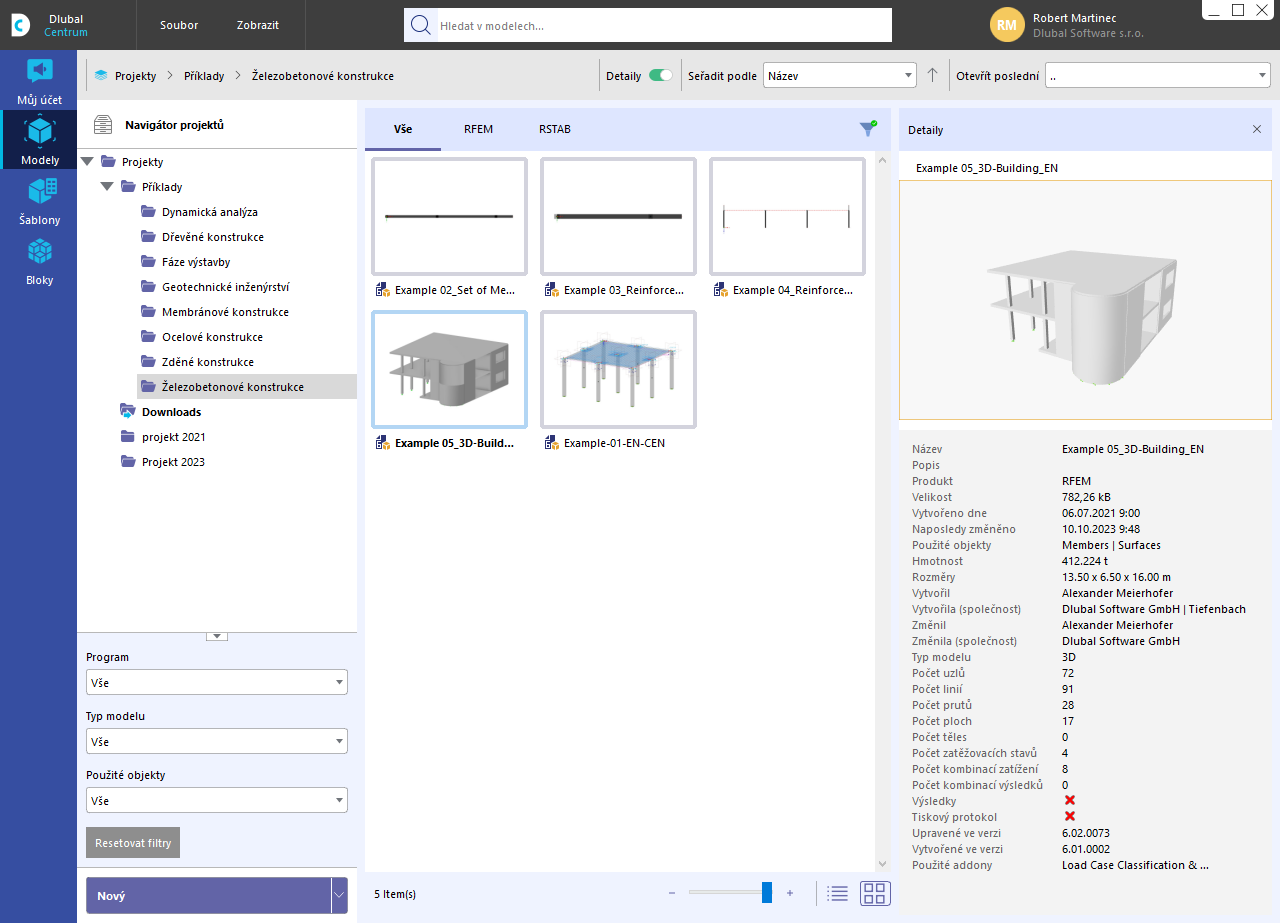This screenshot has width=1280, height=923.
Task: Select the Fáze výstavby folder
Action: click(196, 262)
